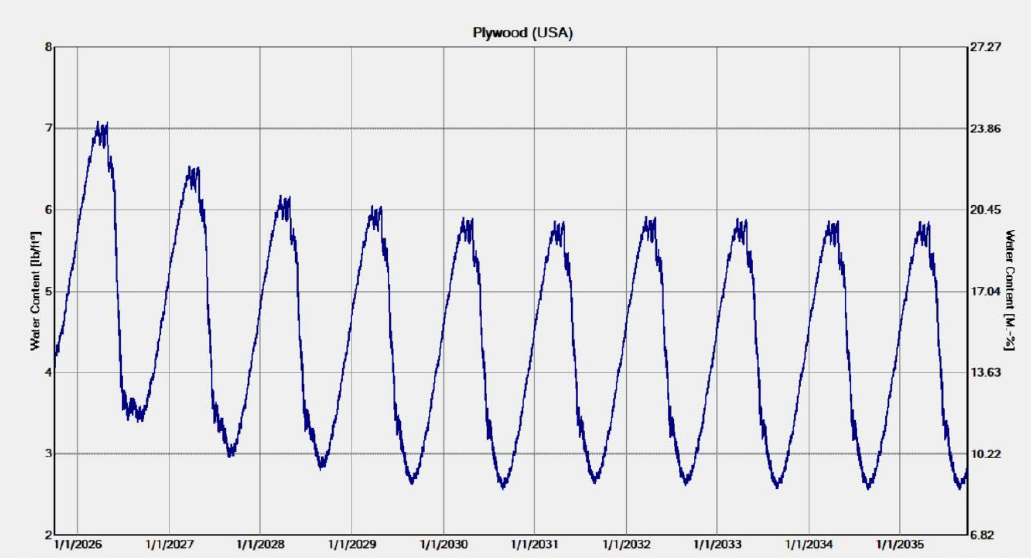Click the 8 tick on the left axis
Image resolution: width=1031 pixels, height=558 pixels.
(x=47, y=47)
